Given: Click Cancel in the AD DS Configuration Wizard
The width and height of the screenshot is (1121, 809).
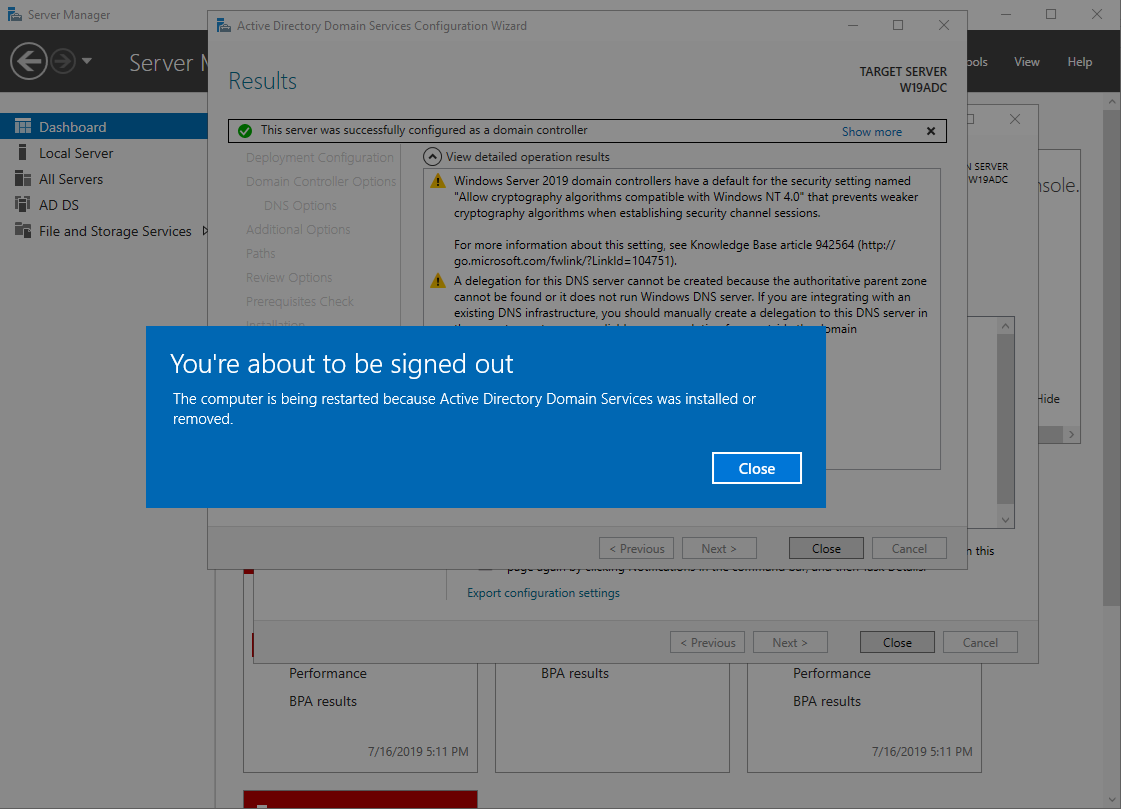Looking at the screenshot, I should (909, 548).
